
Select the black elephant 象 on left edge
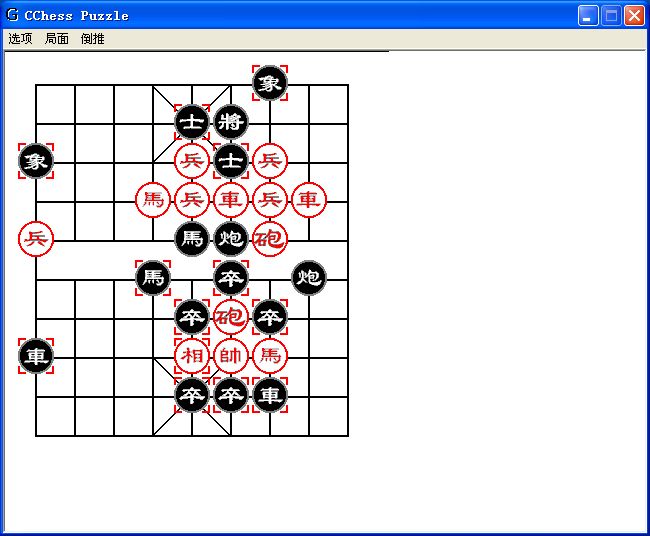pos(36,160)
